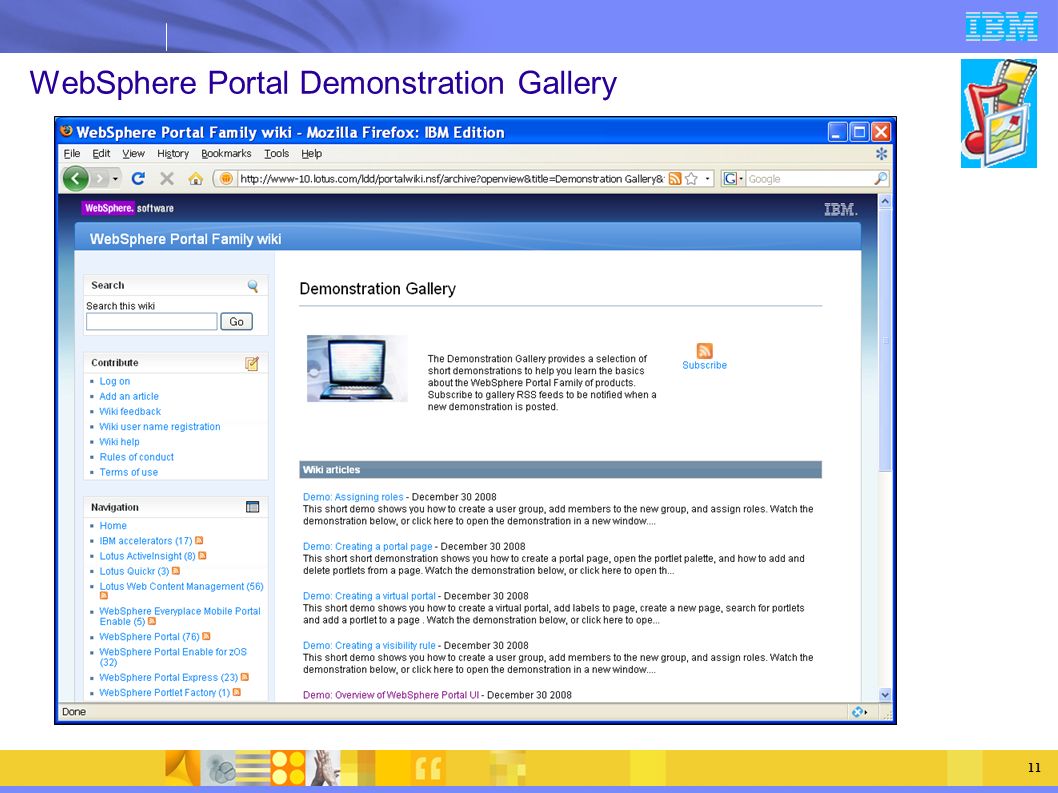The height and width of the screenshot is (793, 1058).
Task: Click RSS icon under Lotus Web Content Management
Action: [103, 596]
